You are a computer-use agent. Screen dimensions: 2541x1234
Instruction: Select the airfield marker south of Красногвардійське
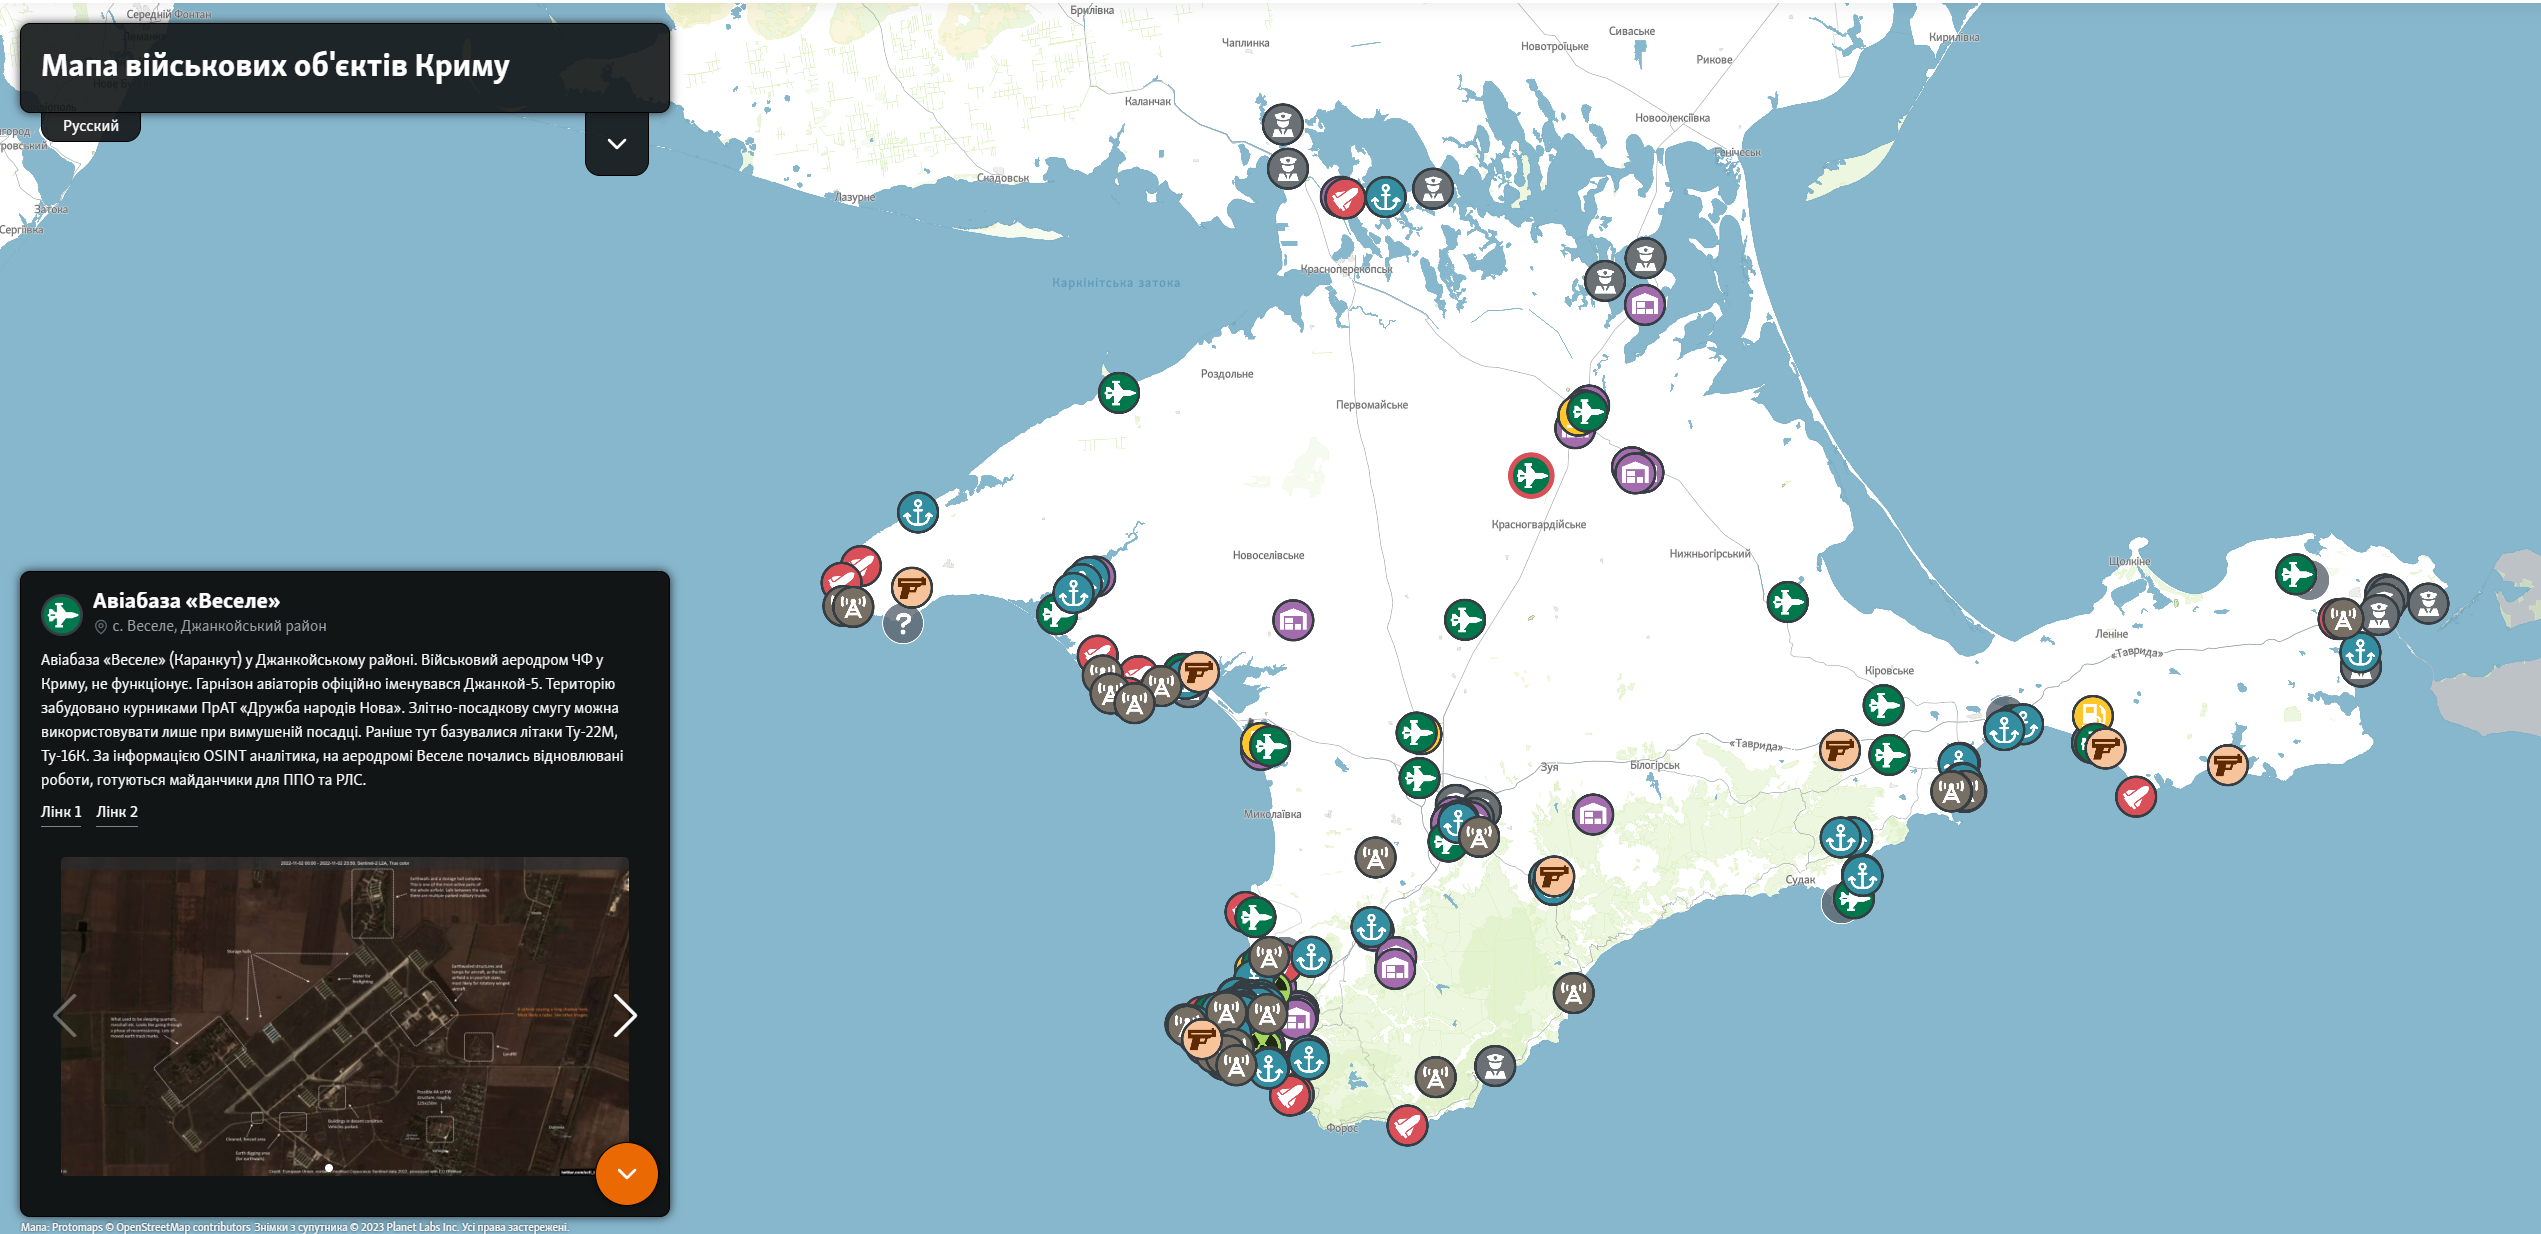(x=1465, y=620)
